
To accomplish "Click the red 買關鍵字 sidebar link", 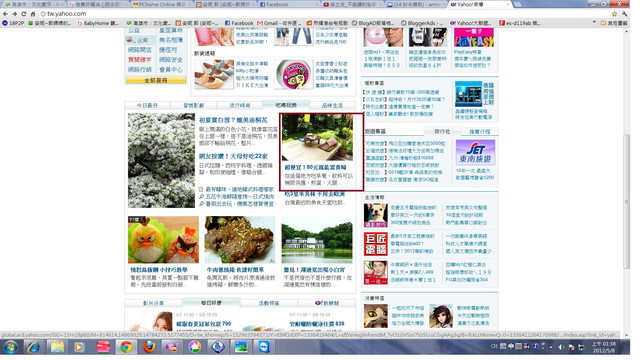I will click(140, 60).
